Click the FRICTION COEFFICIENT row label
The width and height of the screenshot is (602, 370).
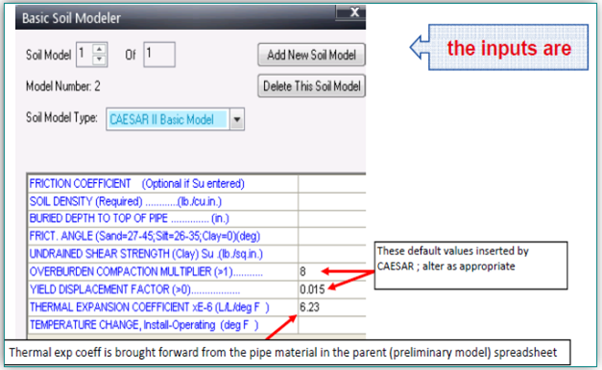point(137,183)
